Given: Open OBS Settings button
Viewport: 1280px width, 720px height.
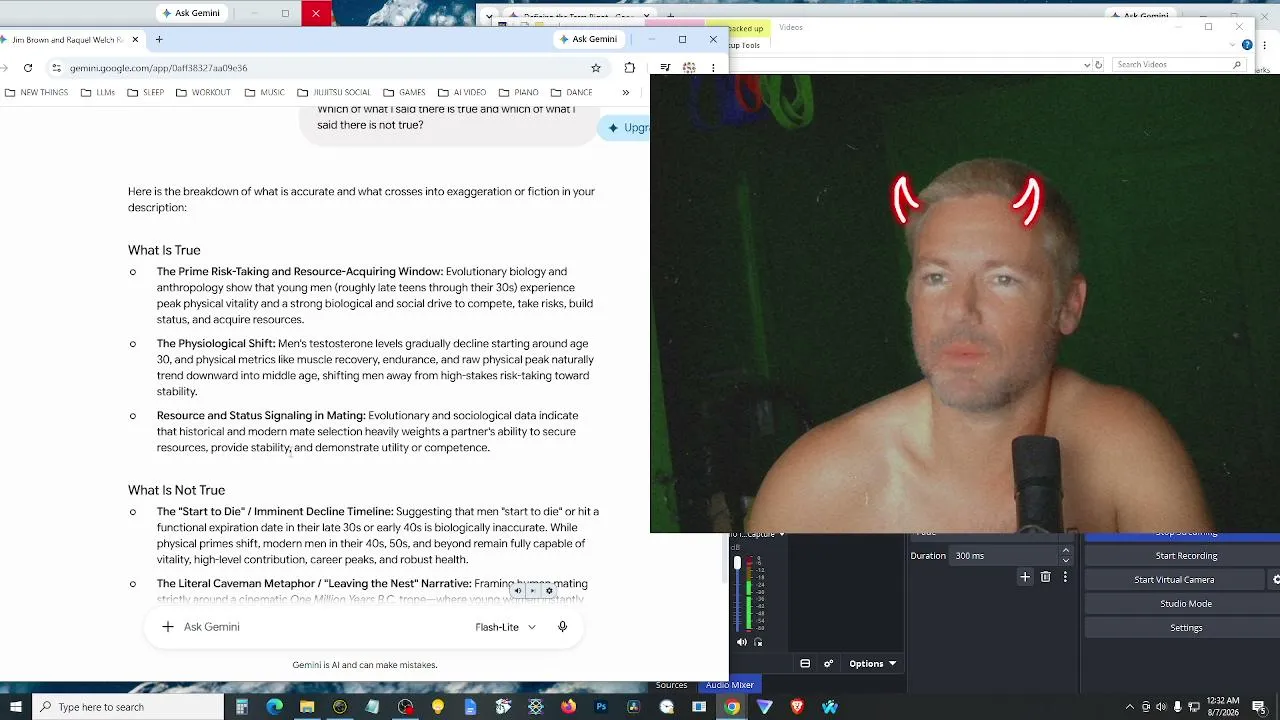Looking at the screenshot, I should 1186,628.
